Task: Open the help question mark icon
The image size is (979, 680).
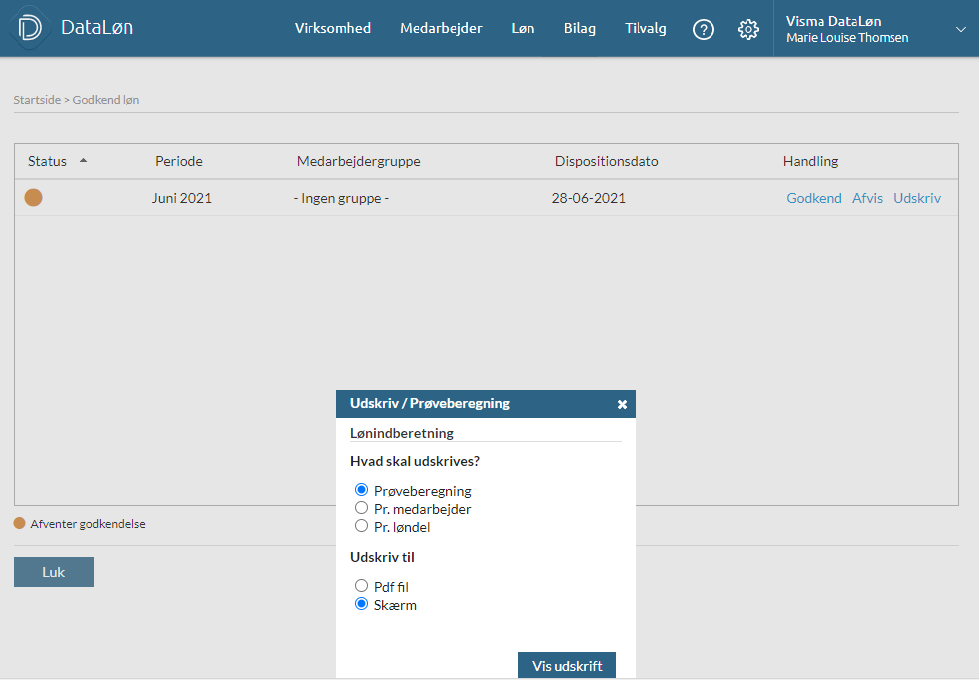Action: [703, 29]
